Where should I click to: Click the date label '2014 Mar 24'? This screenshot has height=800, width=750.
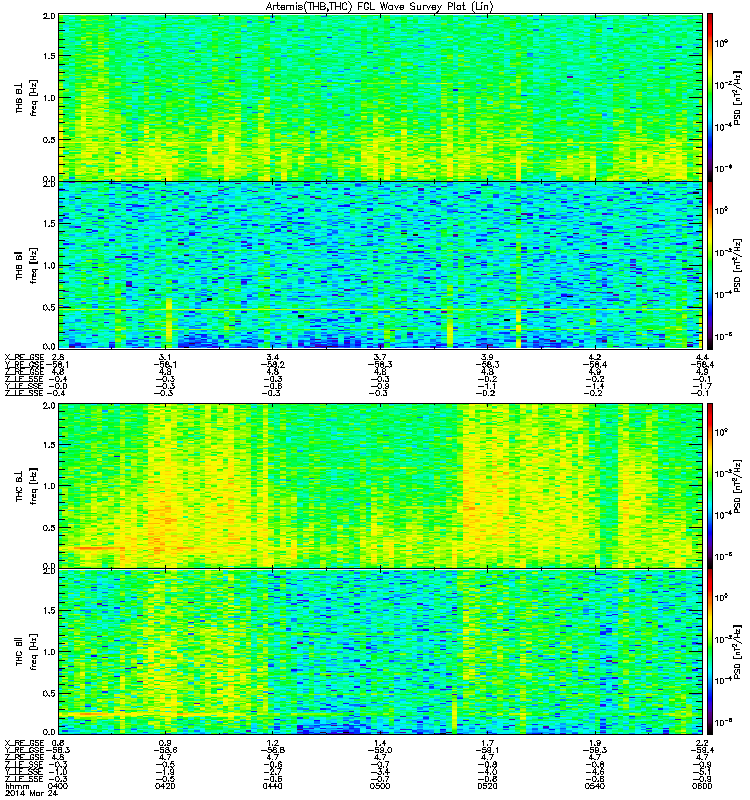pyautogui.click(x=32, y=793)
